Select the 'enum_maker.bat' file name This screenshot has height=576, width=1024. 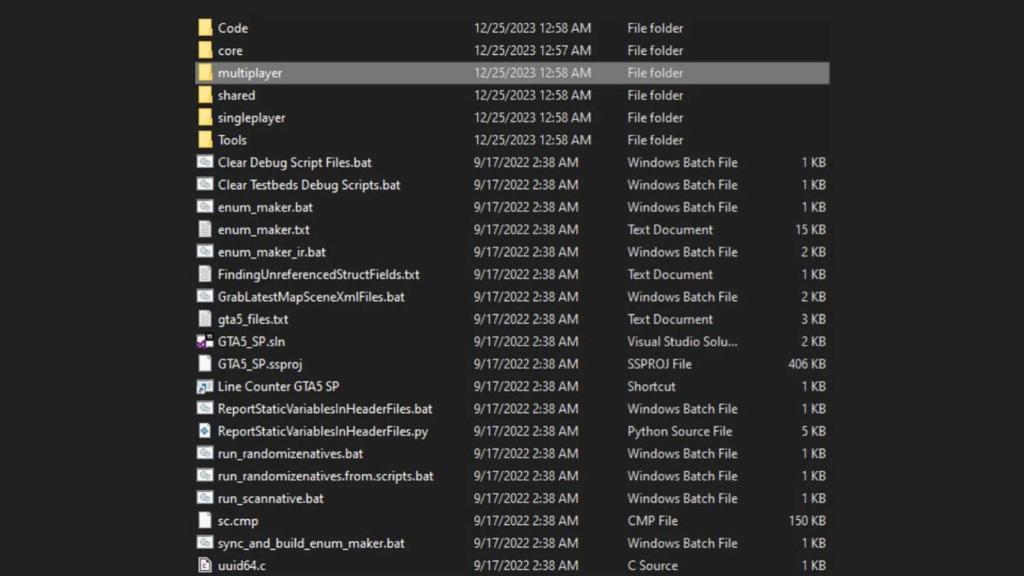[265, 207]
